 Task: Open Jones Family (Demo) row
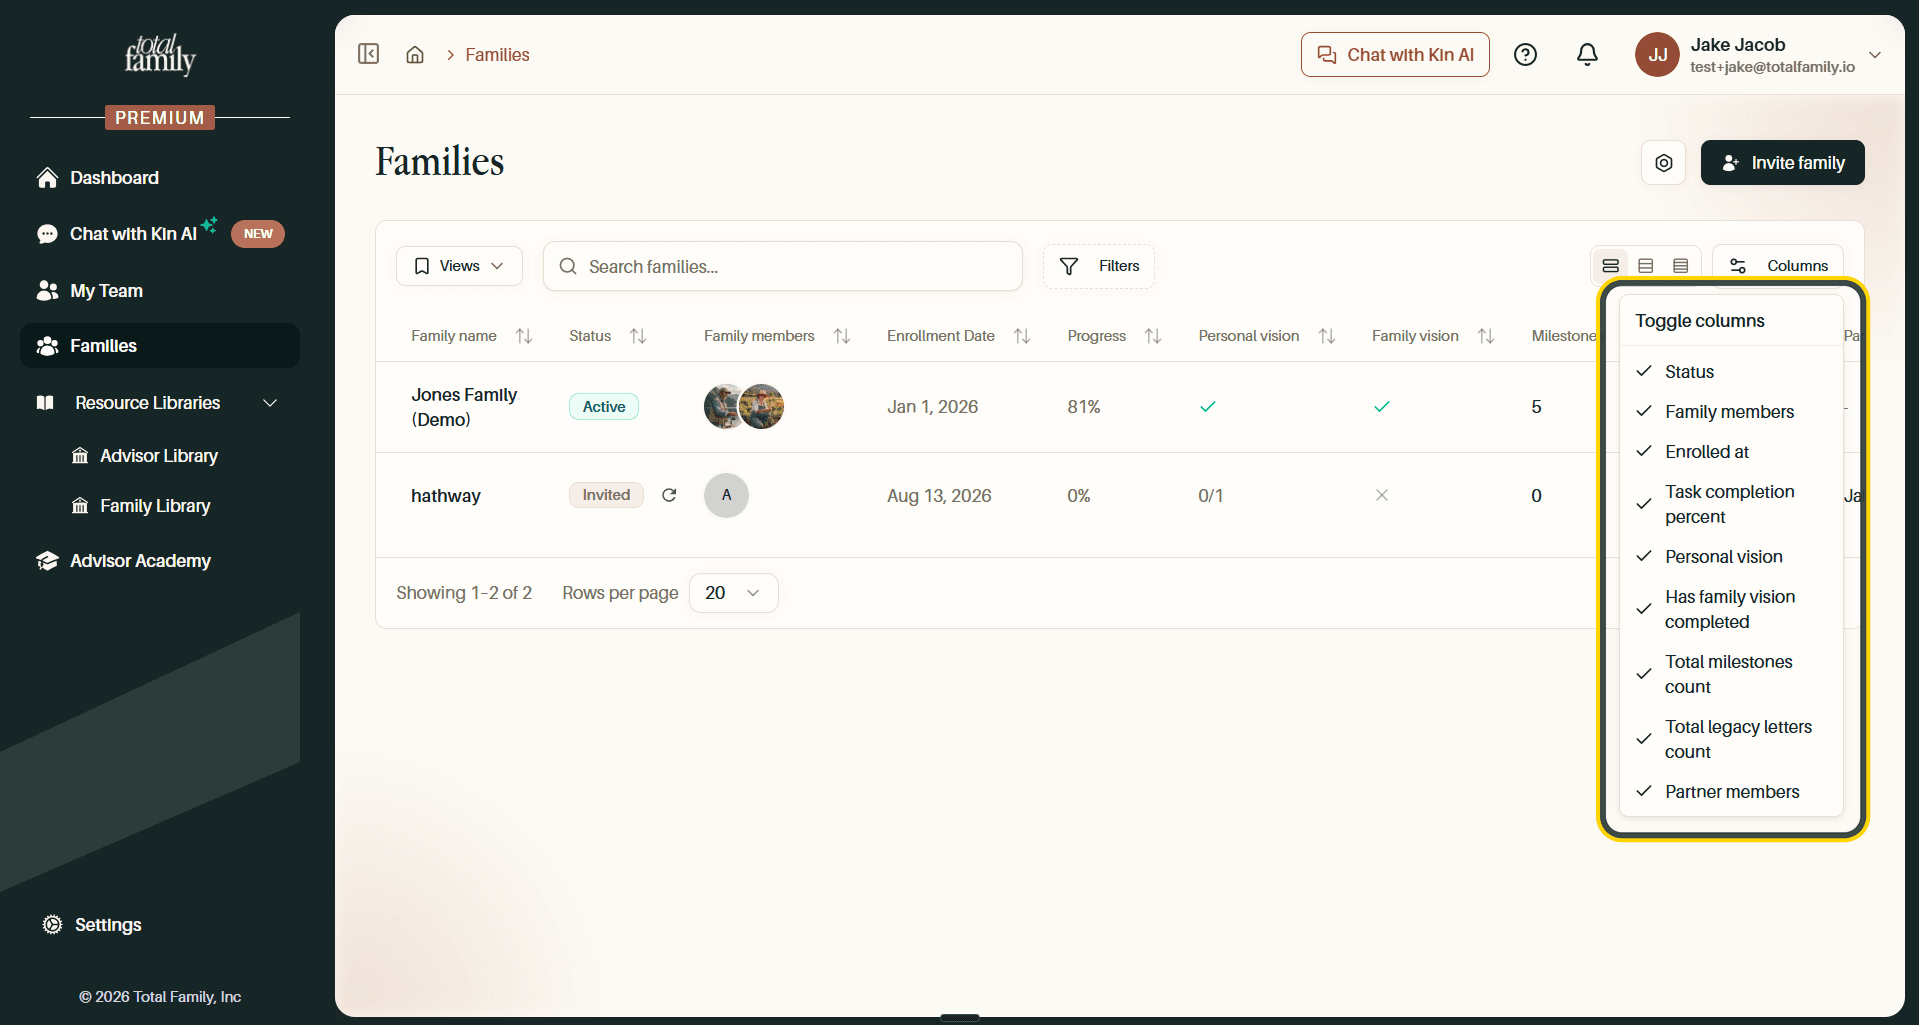point(464,407)
